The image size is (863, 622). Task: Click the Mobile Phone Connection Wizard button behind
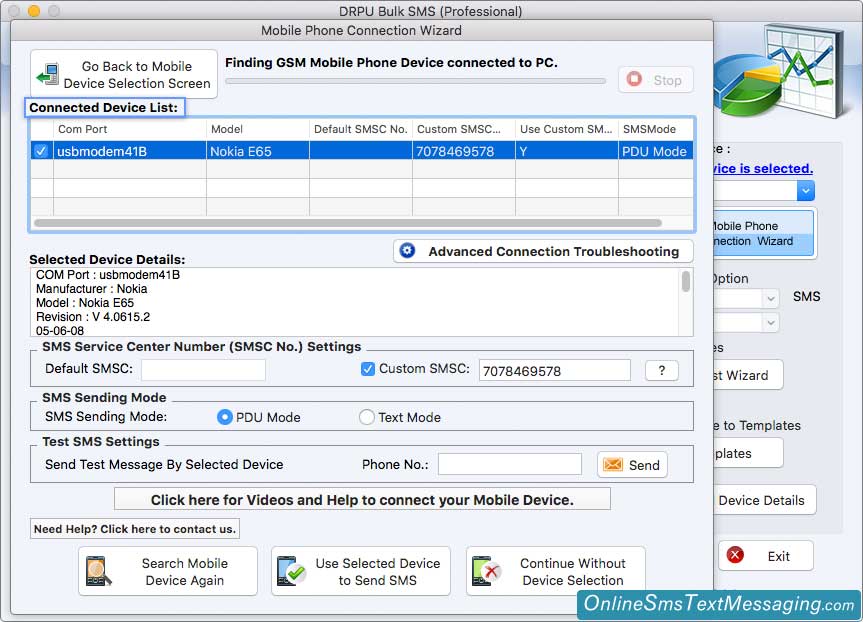[764, 233]
